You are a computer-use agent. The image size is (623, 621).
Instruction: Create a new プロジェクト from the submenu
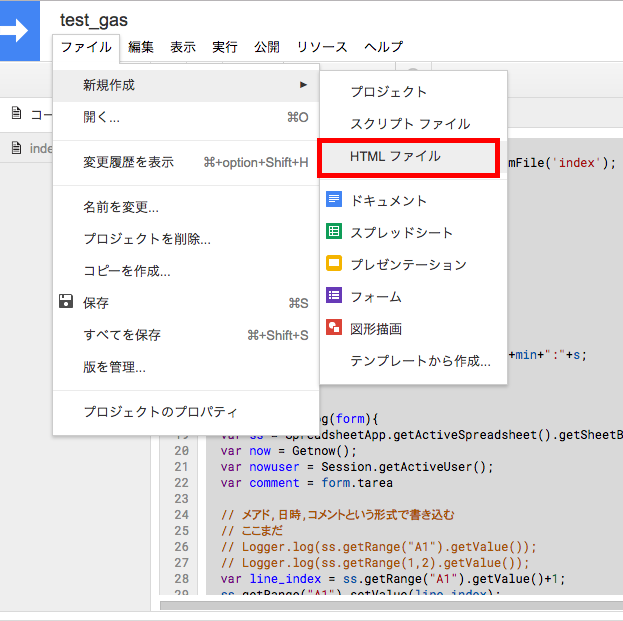413,92
